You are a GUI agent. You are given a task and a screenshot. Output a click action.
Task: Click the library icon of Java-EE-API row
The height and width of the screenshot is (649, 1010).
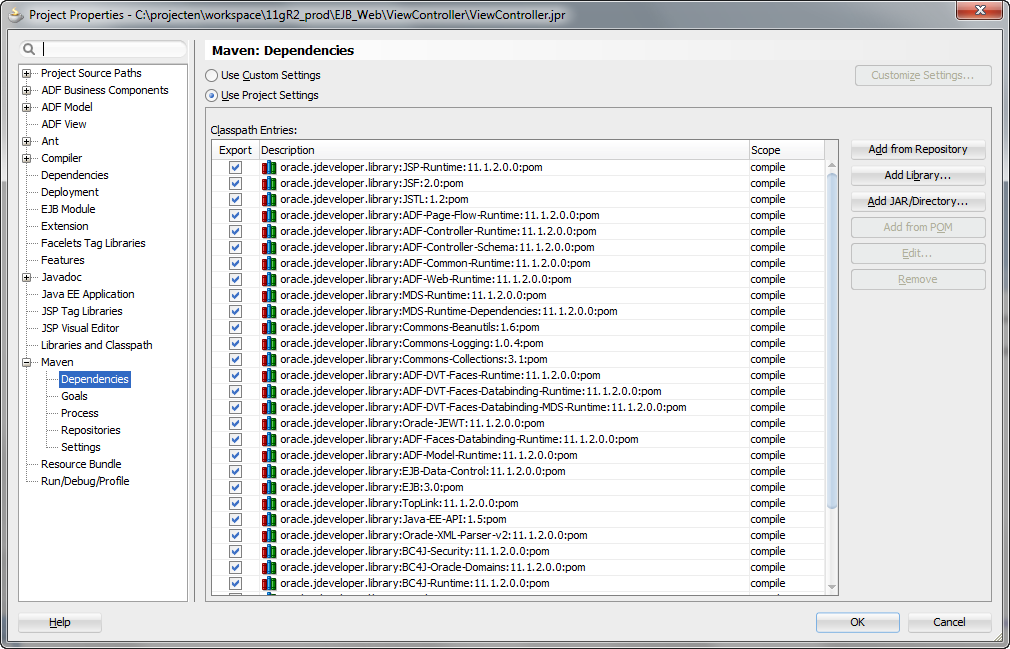pos(269,519)
